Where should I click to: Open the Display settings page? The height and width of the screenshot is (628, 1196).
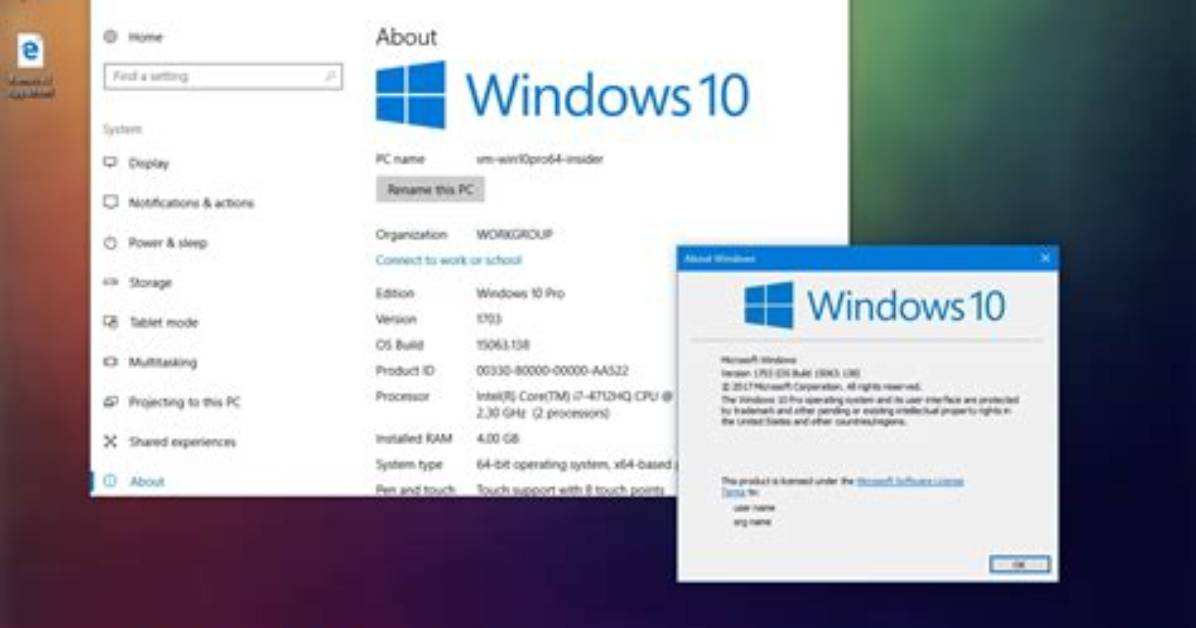point(149,163)
